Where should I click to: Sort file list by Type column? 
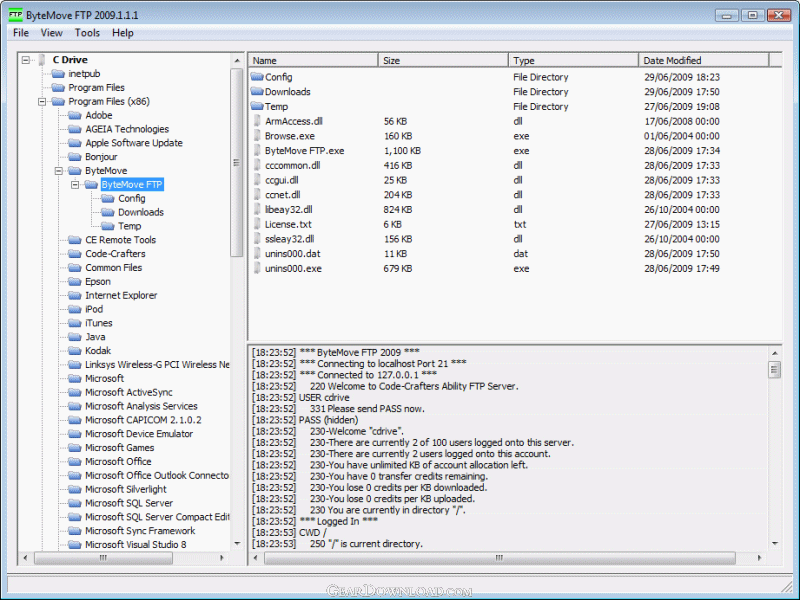coord(573,60)
